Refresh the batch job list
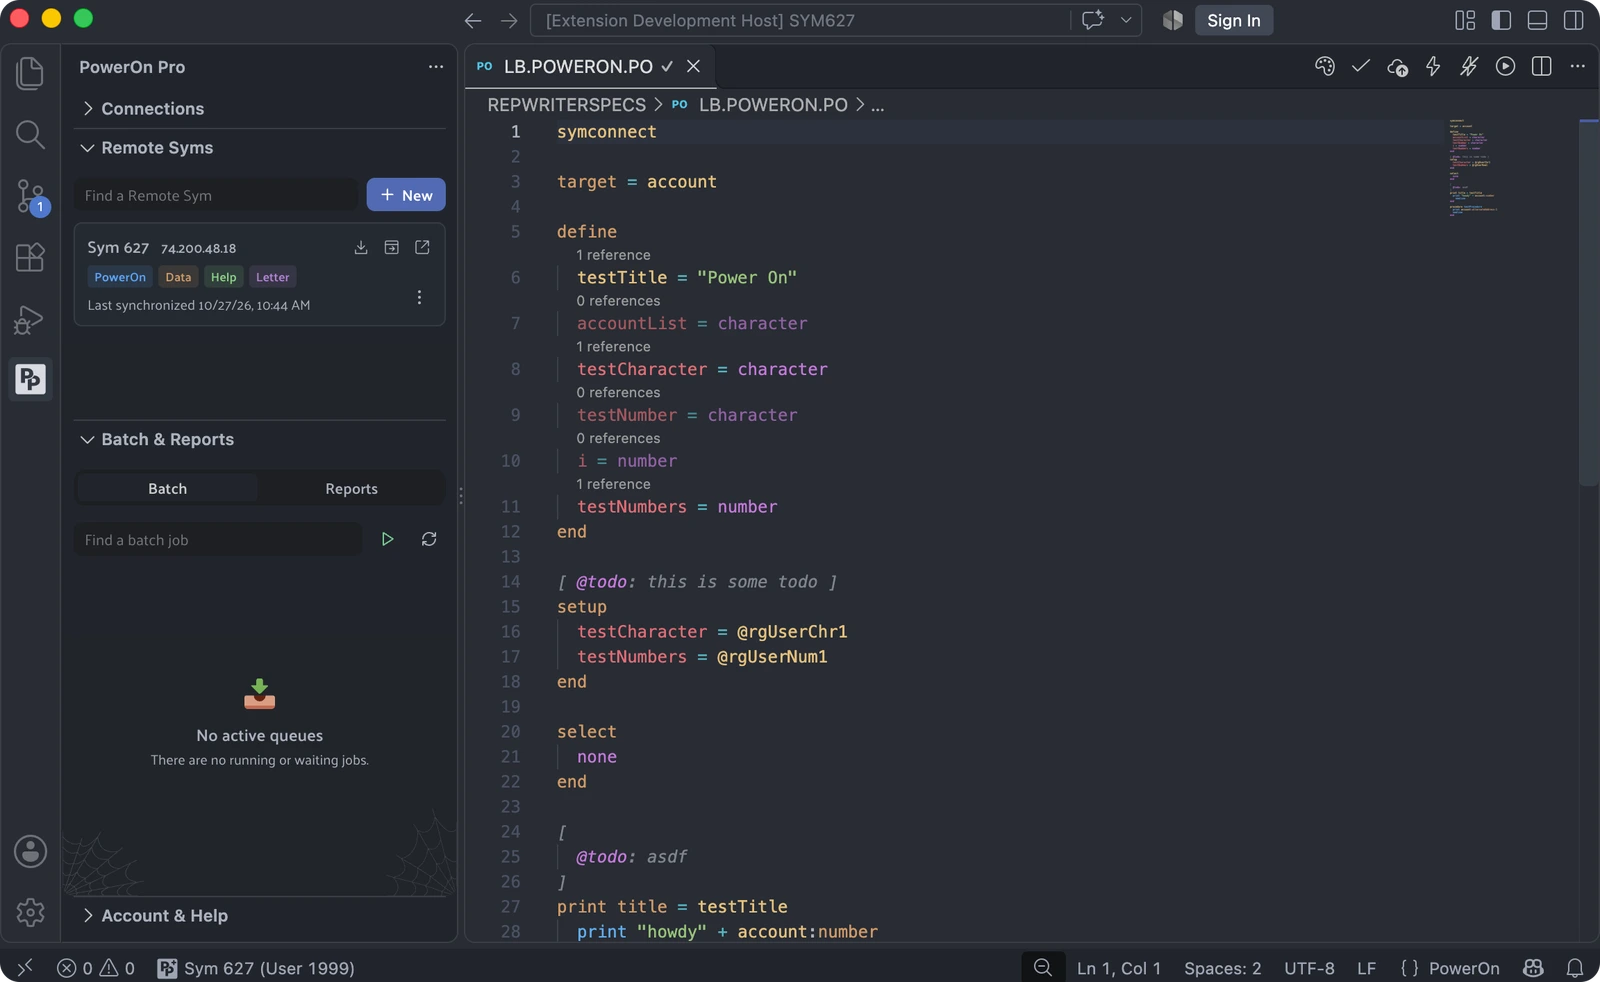 pos(429,539)
